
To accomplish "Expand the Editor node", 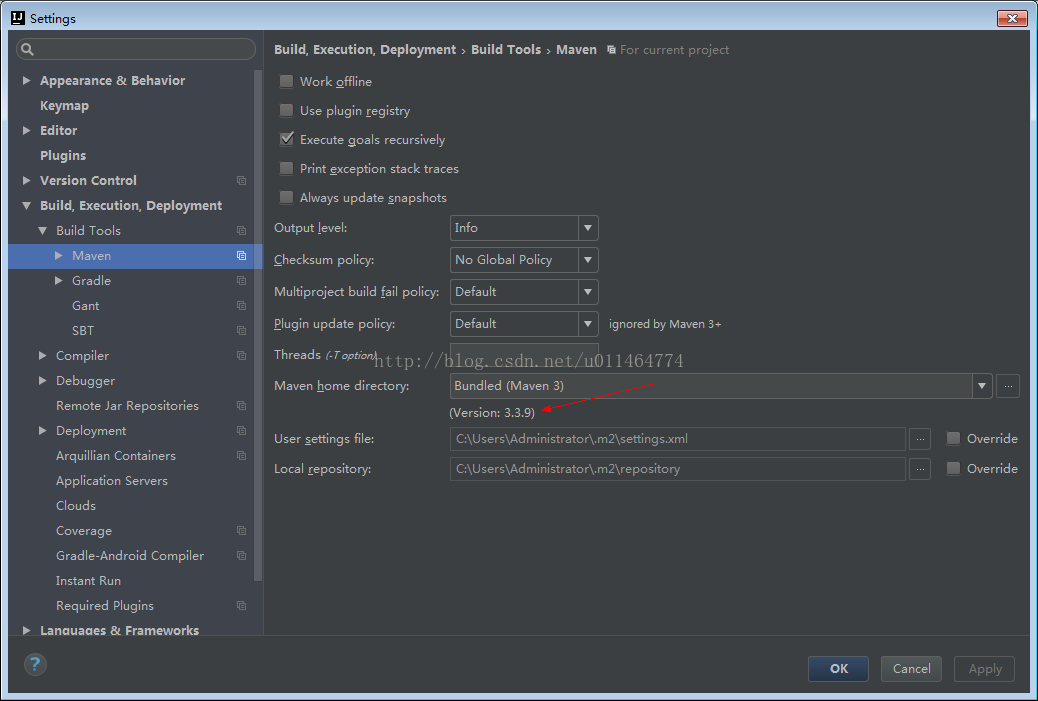I will point(26,130).
